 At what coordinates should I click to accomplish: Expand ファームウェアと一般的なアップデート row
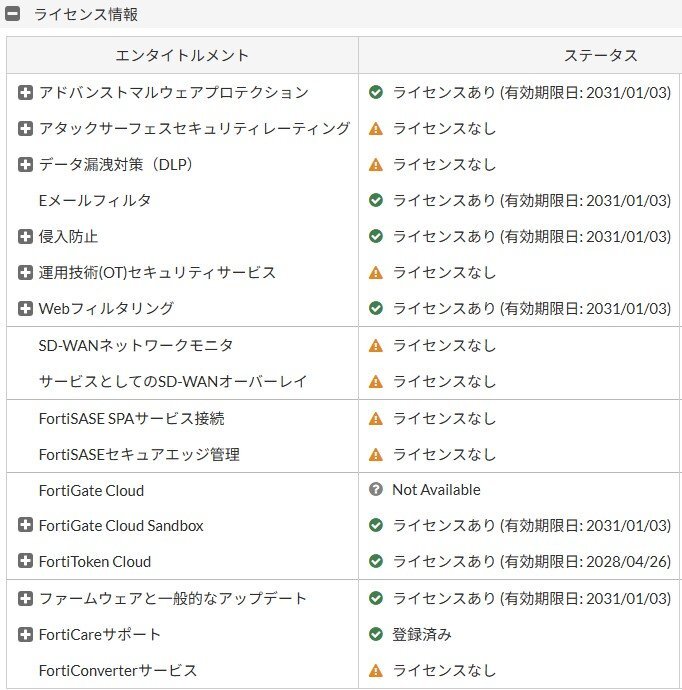[26, 599]
